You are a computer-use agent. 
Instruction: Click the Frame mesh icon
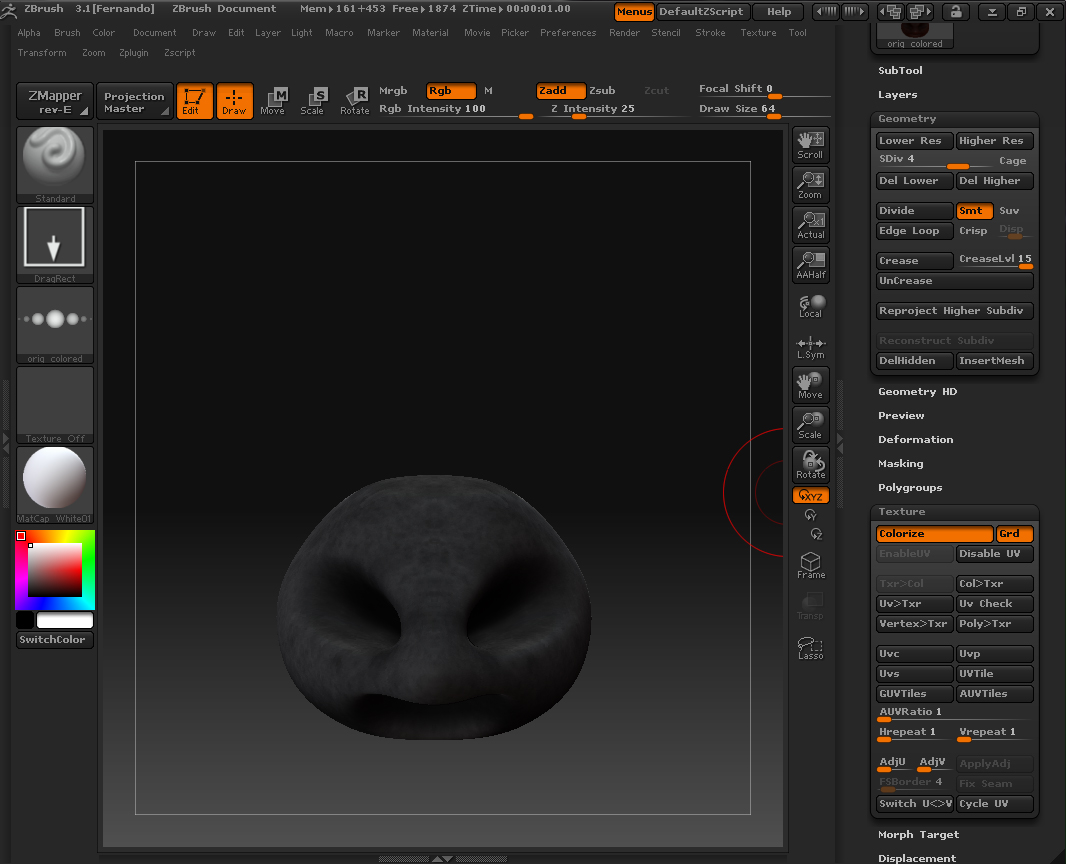(810, 565)
